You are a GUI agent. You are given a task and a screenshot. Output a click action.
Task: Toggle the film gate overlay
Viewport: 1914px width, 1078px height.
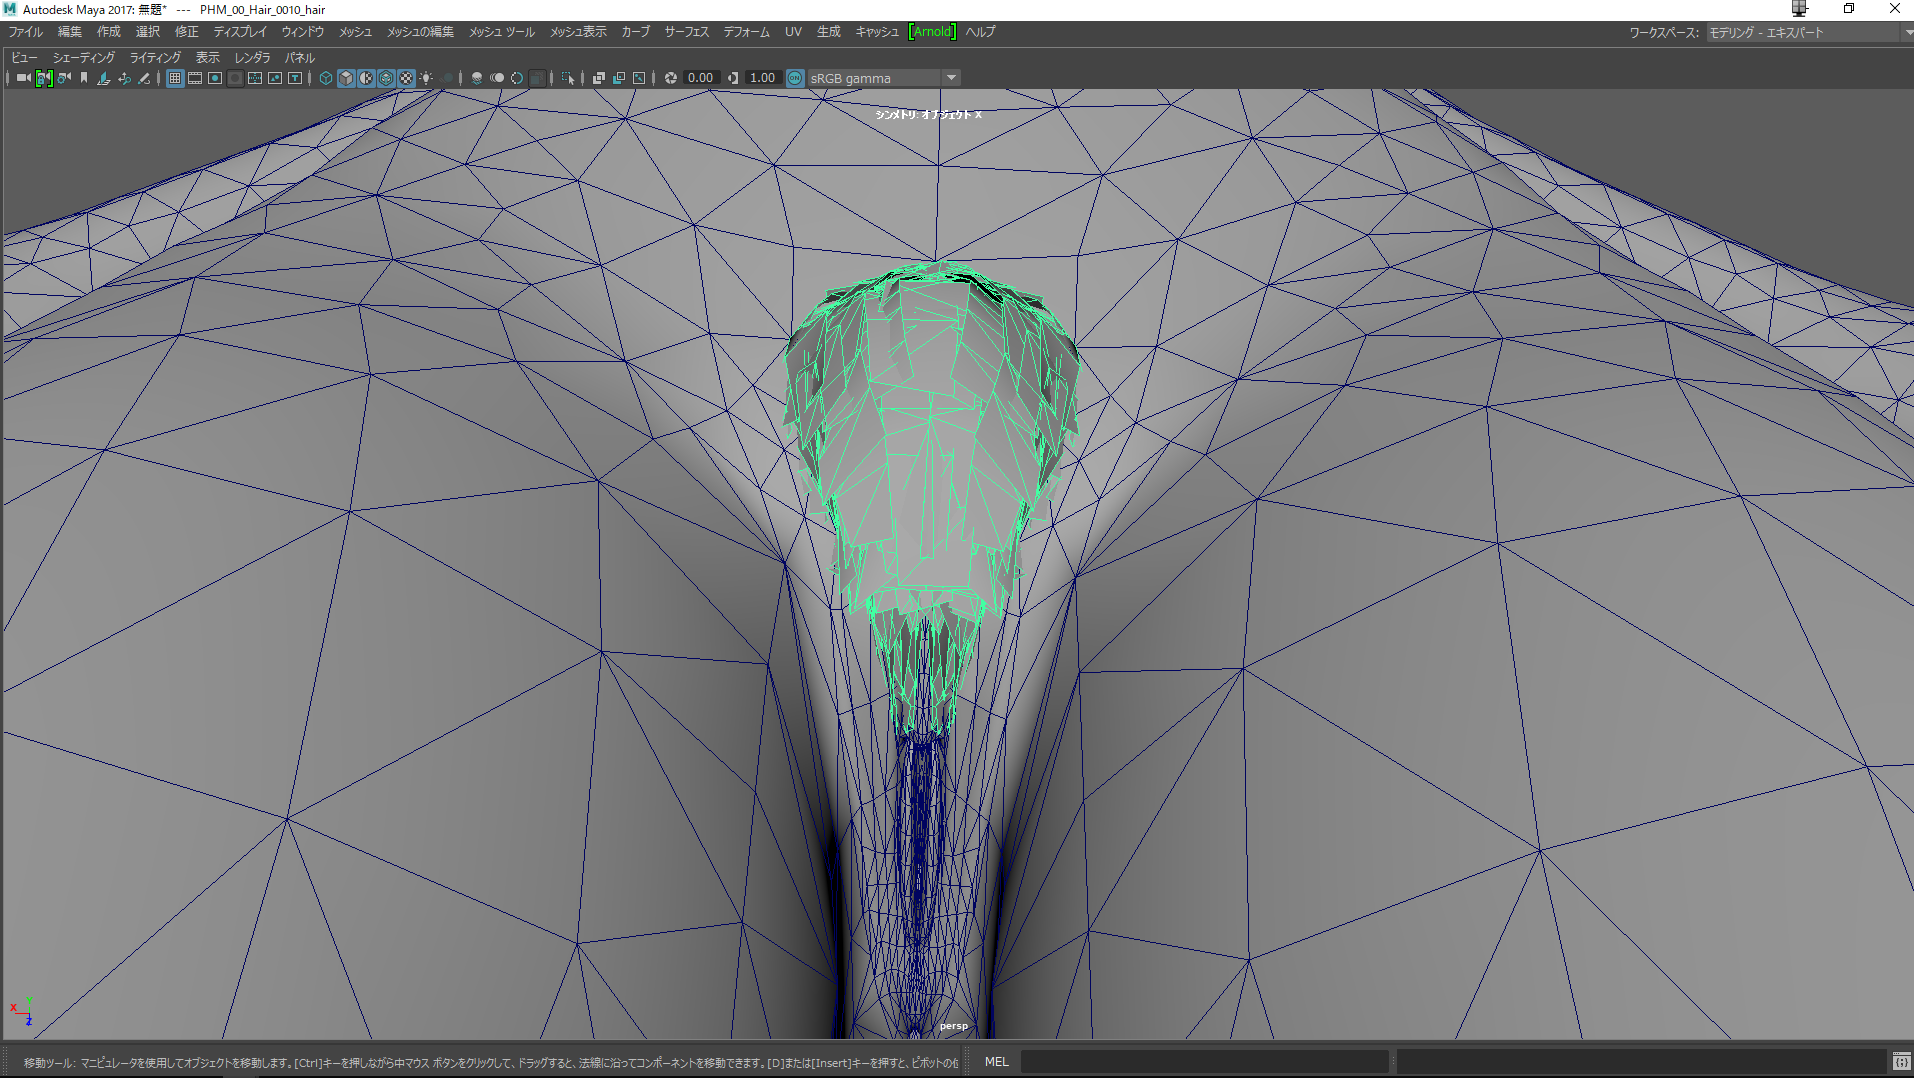[x=195, y=78]
